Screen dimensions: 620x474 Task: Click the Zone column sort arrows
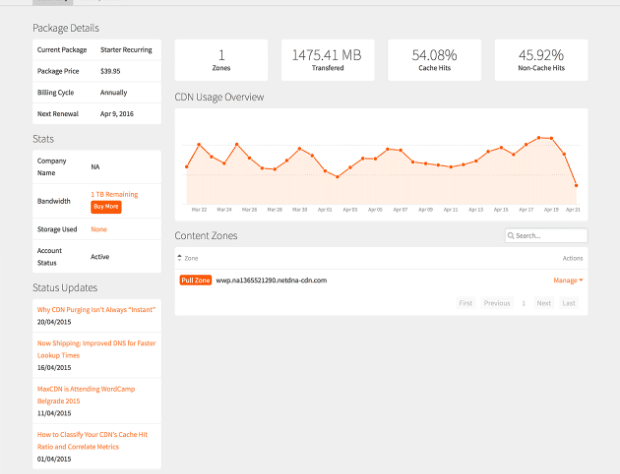pyautogui.click(x=180, y=258)
